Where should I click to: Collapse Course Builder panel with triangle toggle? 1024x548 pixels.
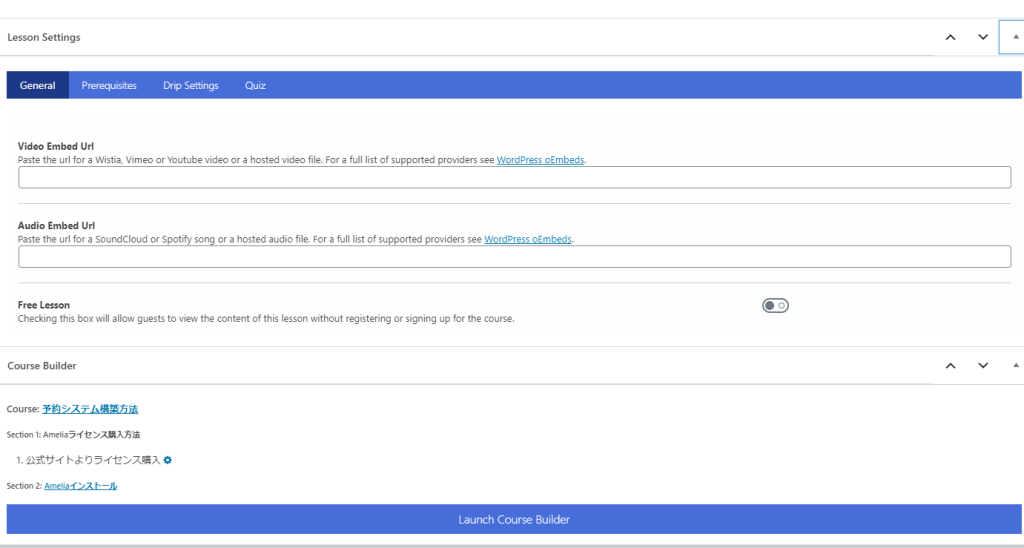[x=1016, y=366]
